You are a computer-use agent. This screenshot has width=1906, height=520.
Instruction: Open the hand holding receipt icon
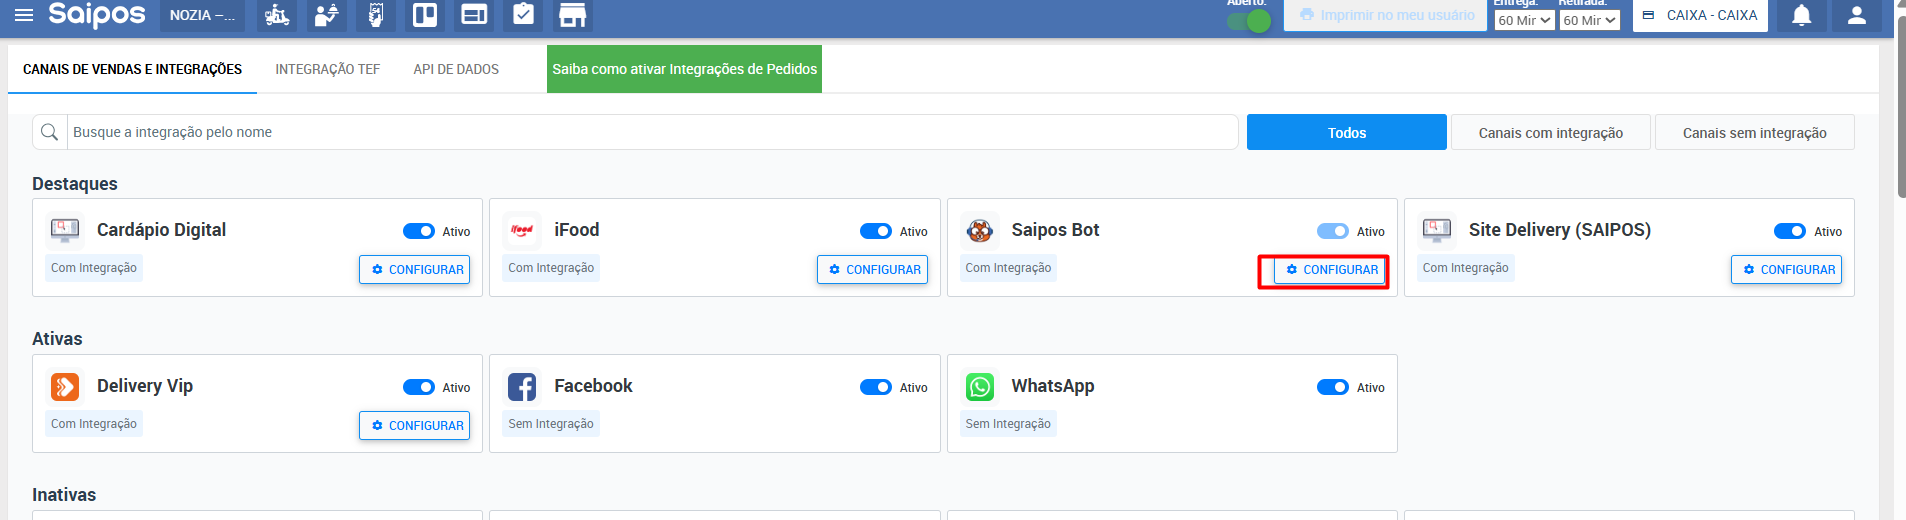tap(376, 15)
